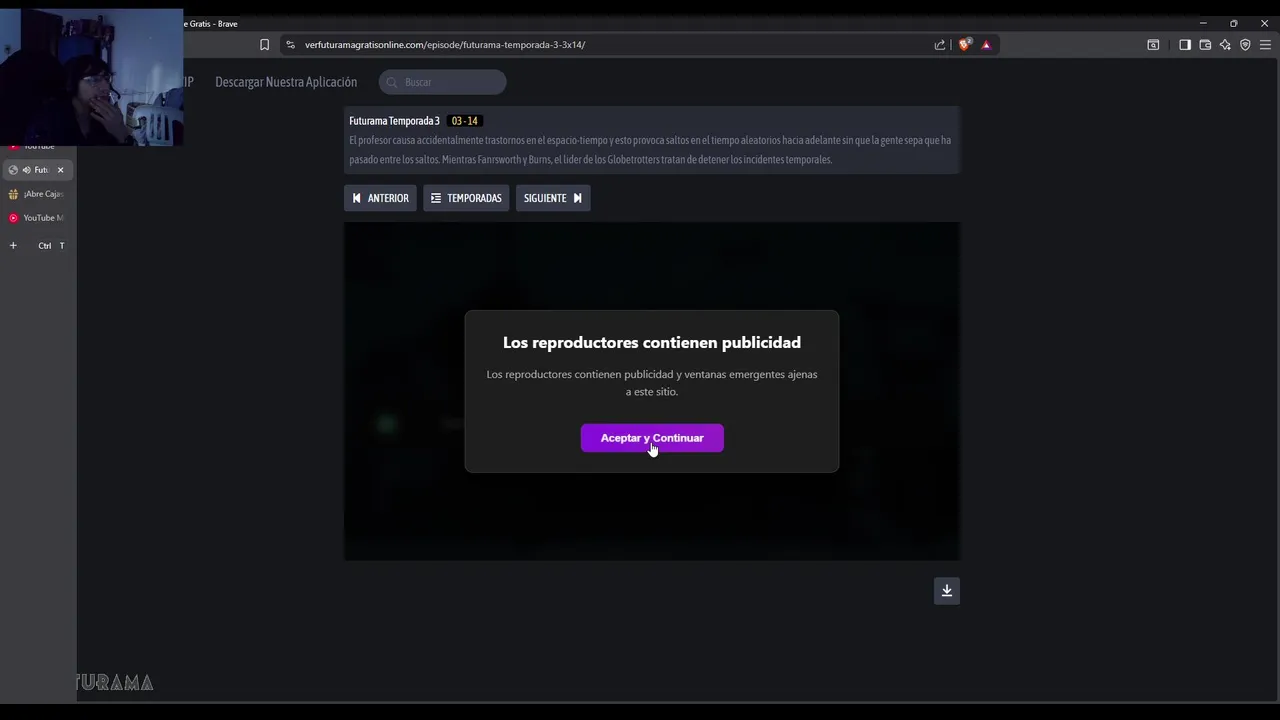The width and height of the screenshot is (1280, 720).
Task: Open the TEMPORADAS seasons list
Action: 466,198
